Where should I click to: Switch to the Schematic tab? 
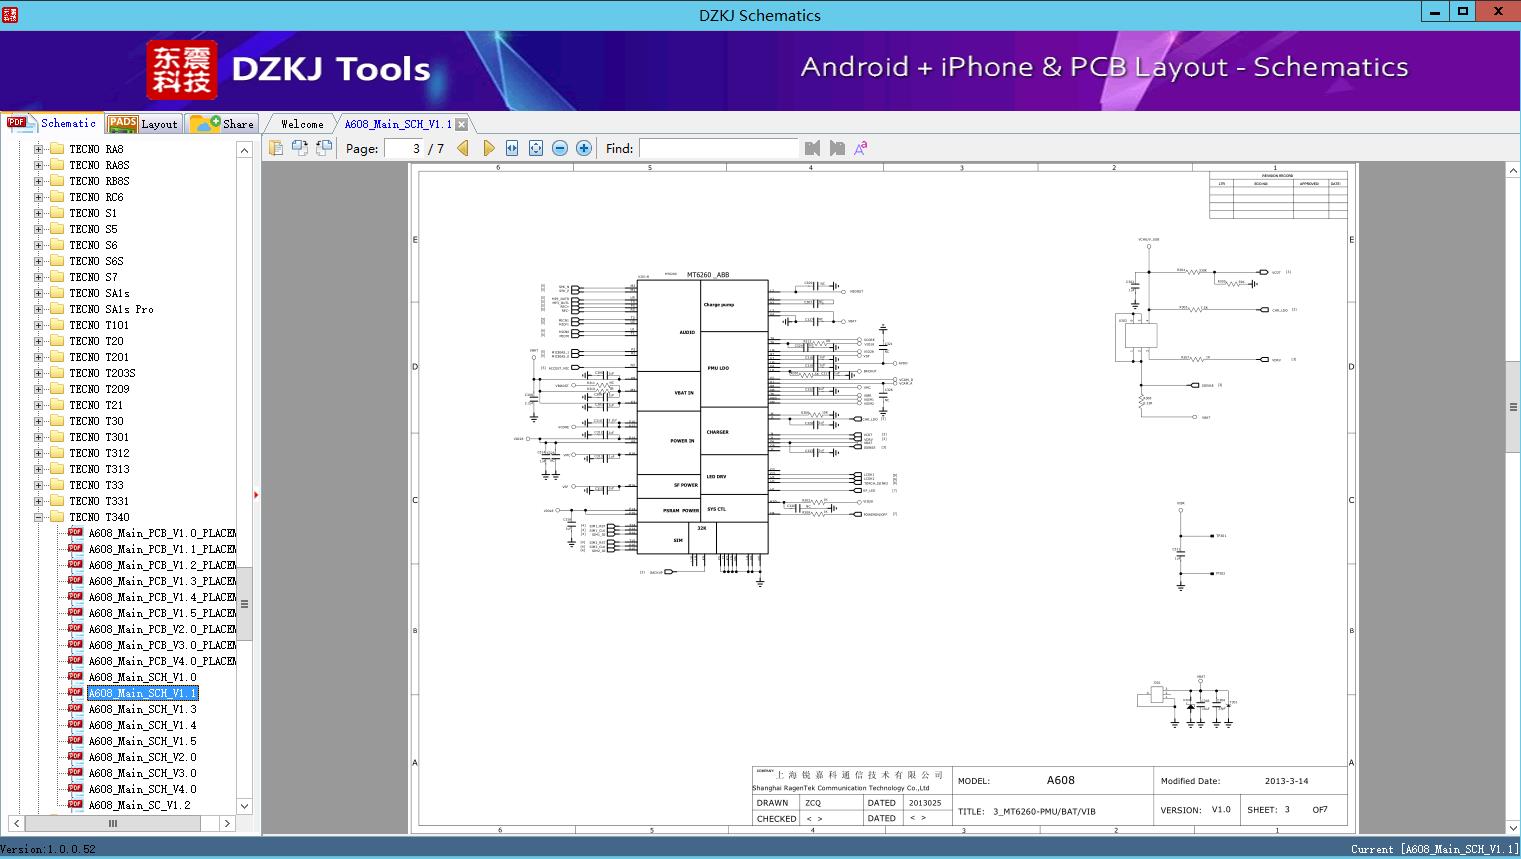pyautogui.click(x=52, y=123)
